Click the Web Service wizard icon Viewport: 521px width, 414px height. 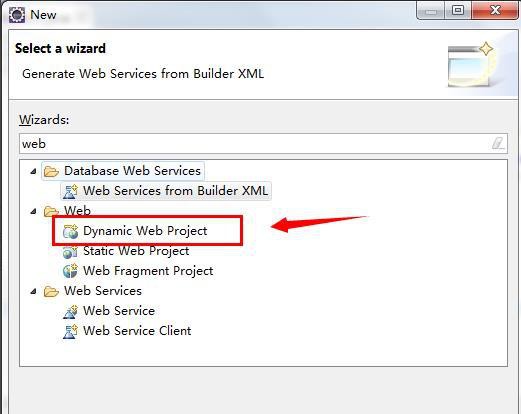tap(70, 311)
